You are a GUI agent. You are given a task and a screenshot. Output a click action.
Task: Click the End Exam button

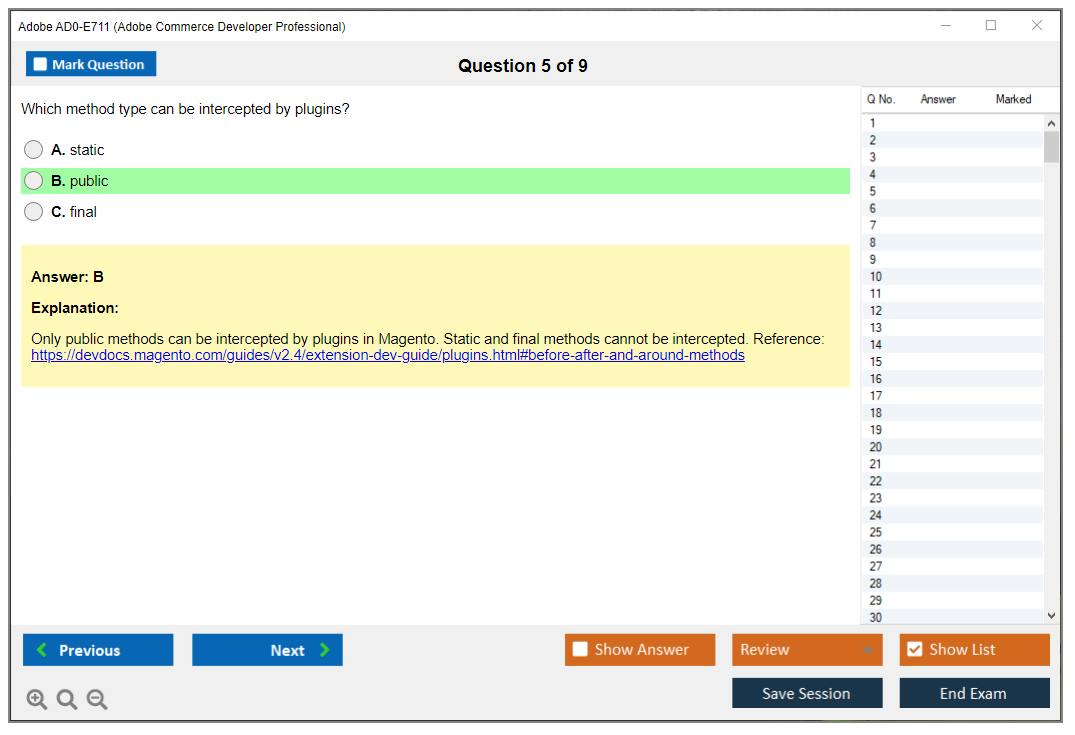click(x=973, y=693)
